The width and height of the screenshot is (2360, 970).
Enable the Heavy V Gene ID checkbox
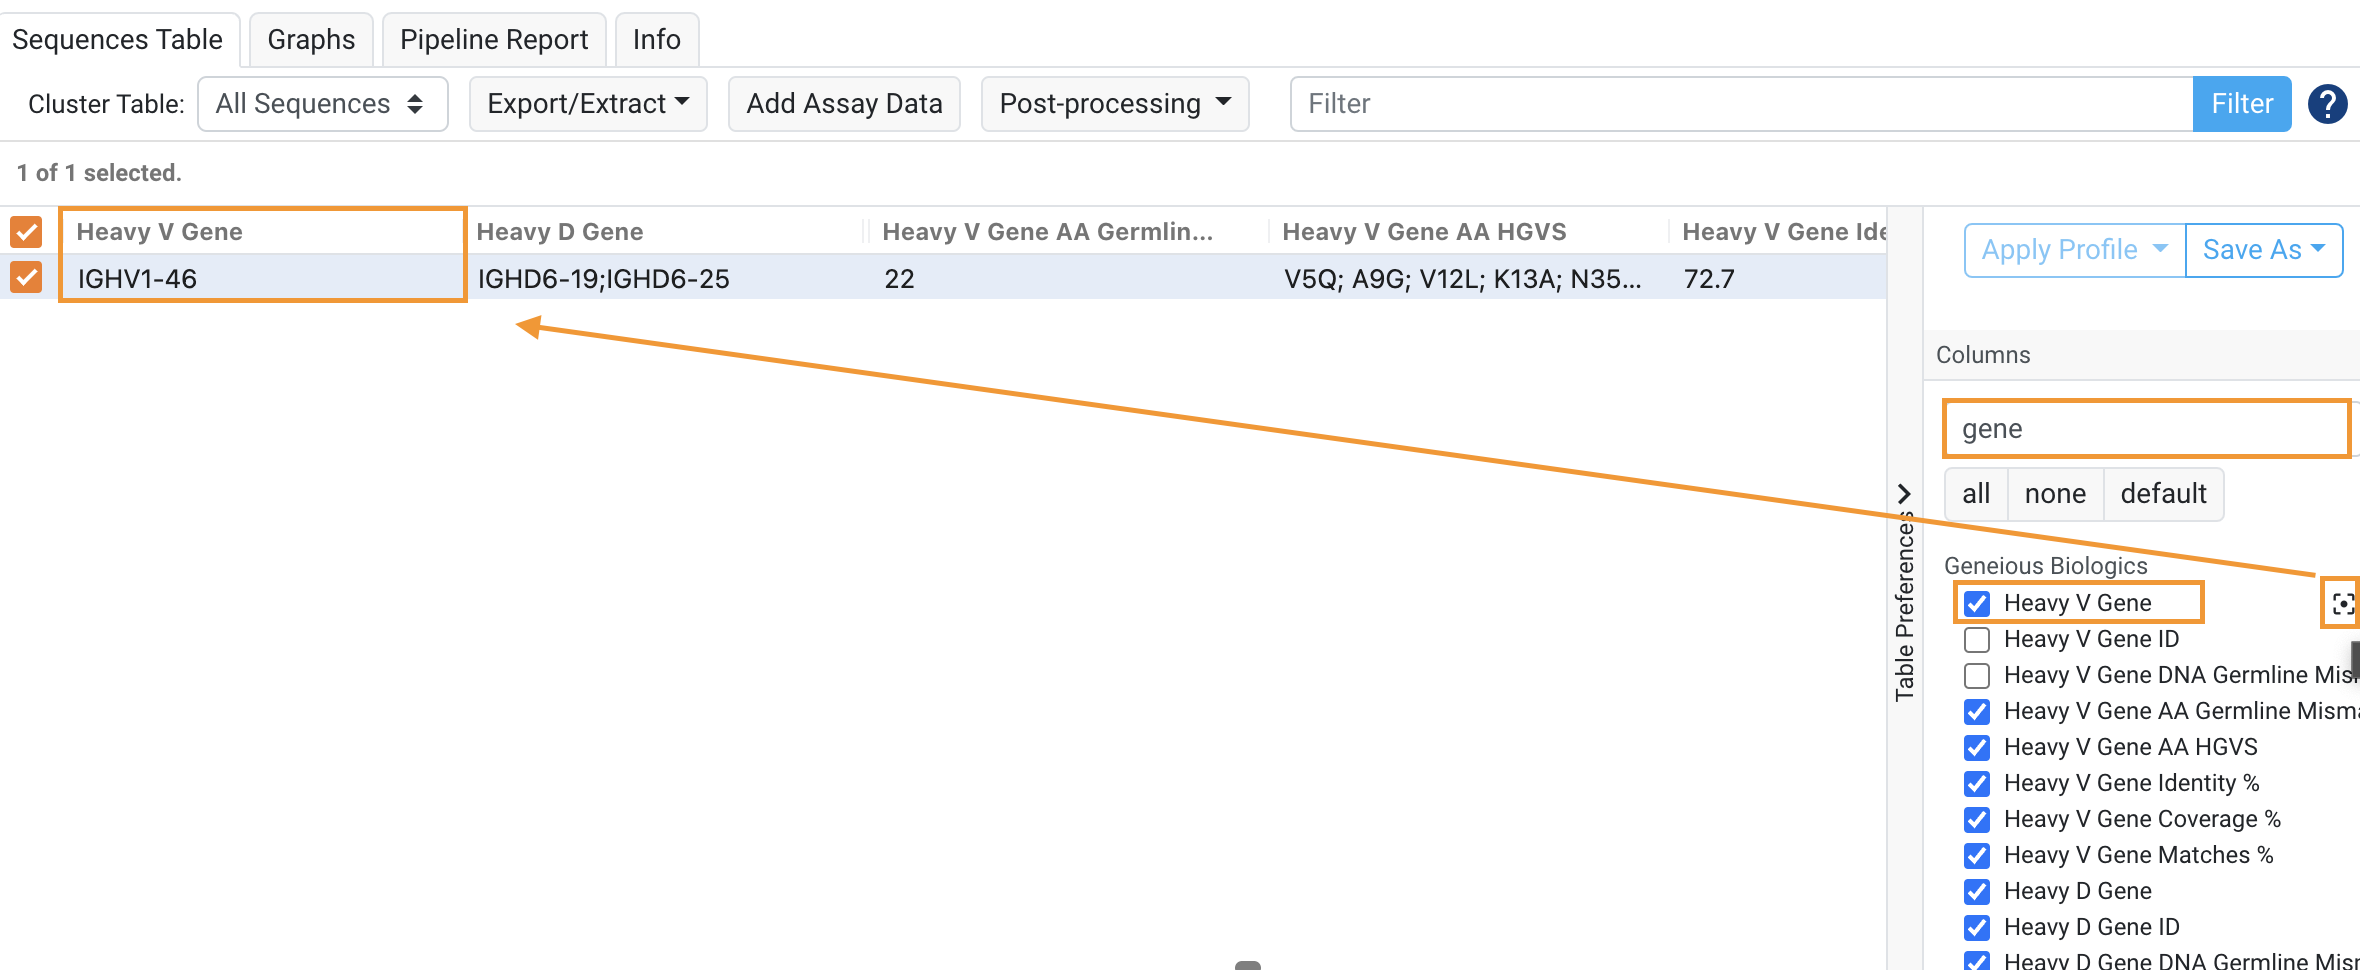1977,639
